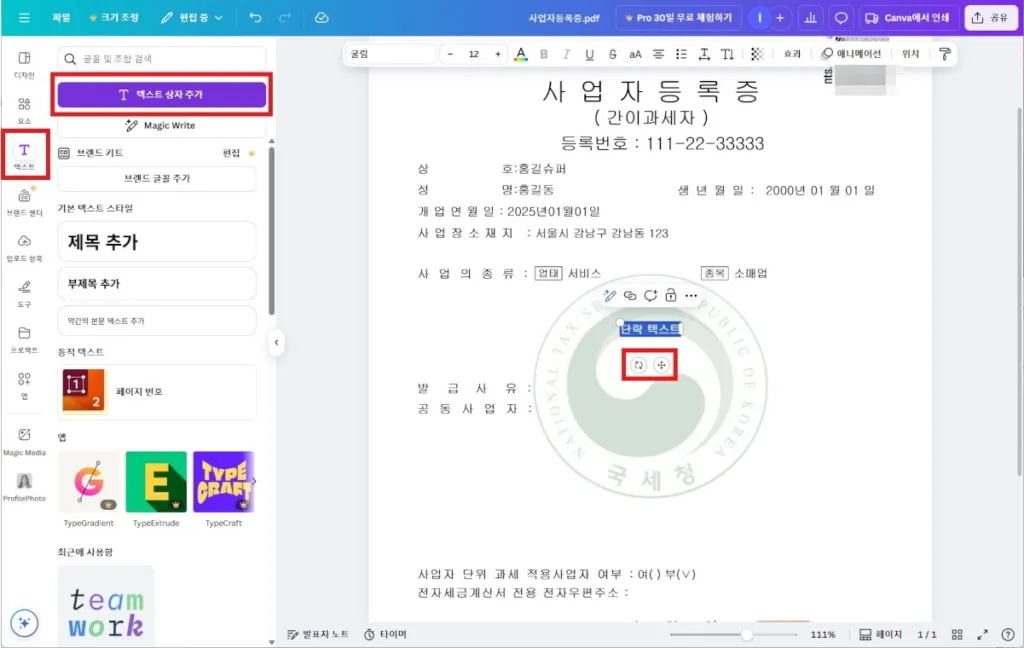Open the text color picker
Screen dimensions: 1024x648
pyautogui.click(x=520, y=54)
